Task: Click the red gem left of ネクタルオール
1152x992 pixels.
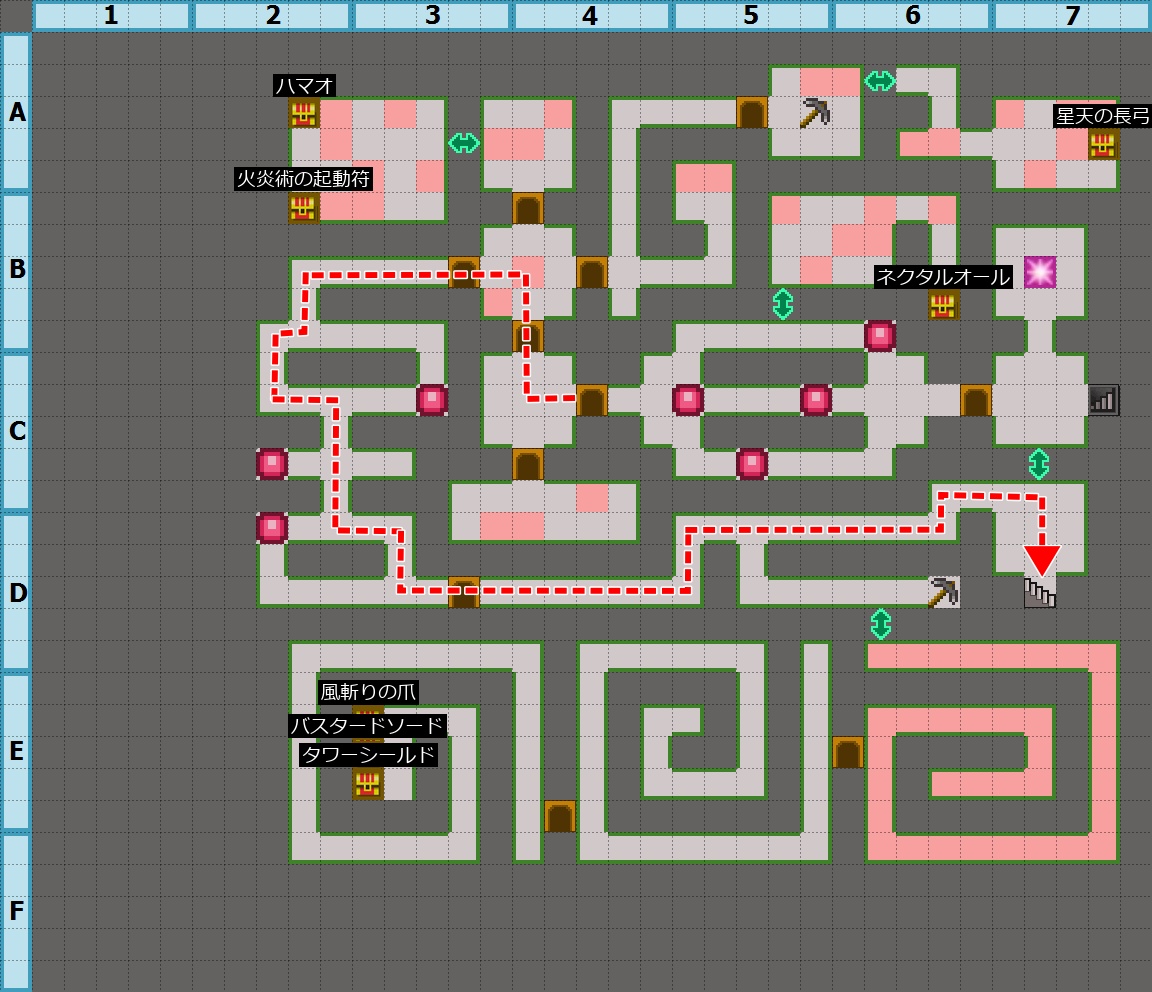Action: [x=880, y=336]
